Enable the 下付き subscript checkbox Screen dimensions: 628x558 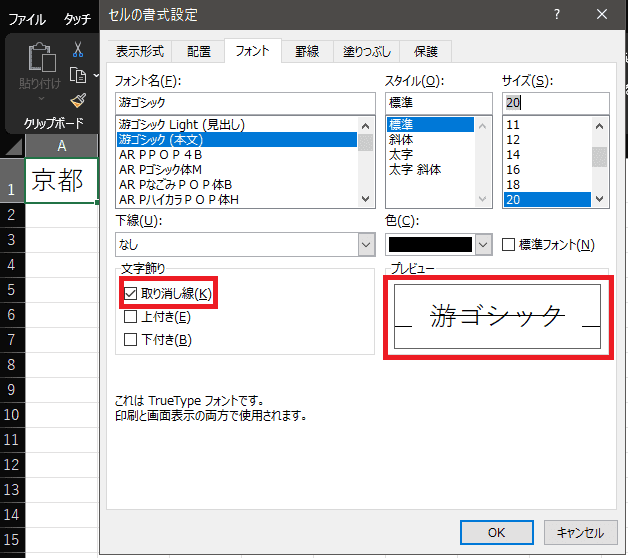pyautogui.click(x=130, y=339)
